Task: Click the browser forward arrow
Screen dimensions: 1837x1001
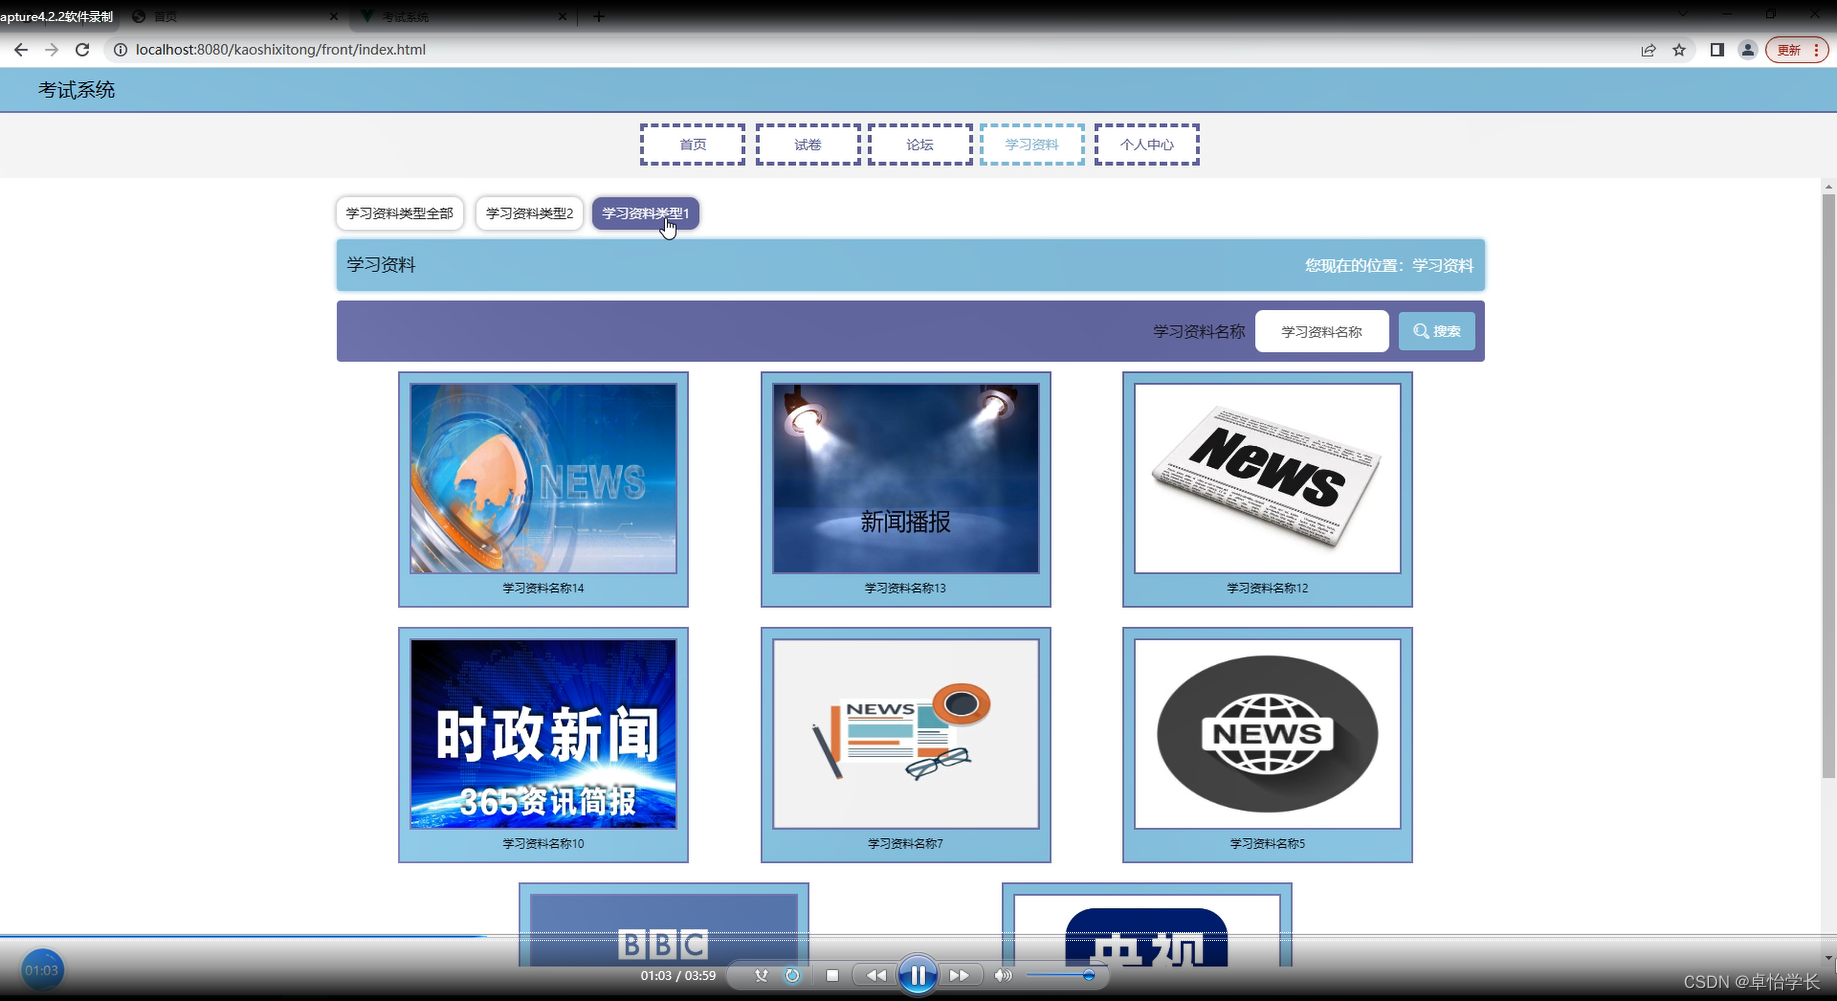Action: [52, 50]
